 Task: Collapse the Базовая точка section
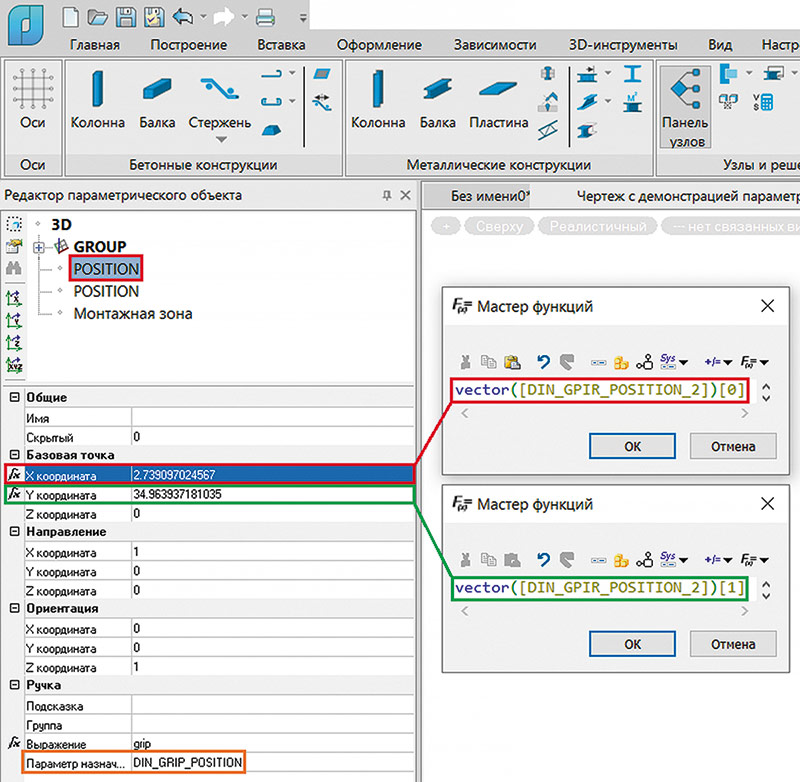(15, 455)
